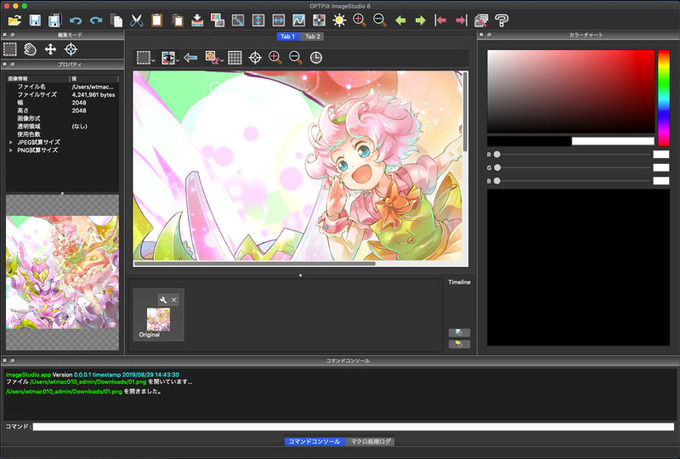Select the lasso tool in the edit mode panel
Screen dimensions: 680x459
click(30, 49)
